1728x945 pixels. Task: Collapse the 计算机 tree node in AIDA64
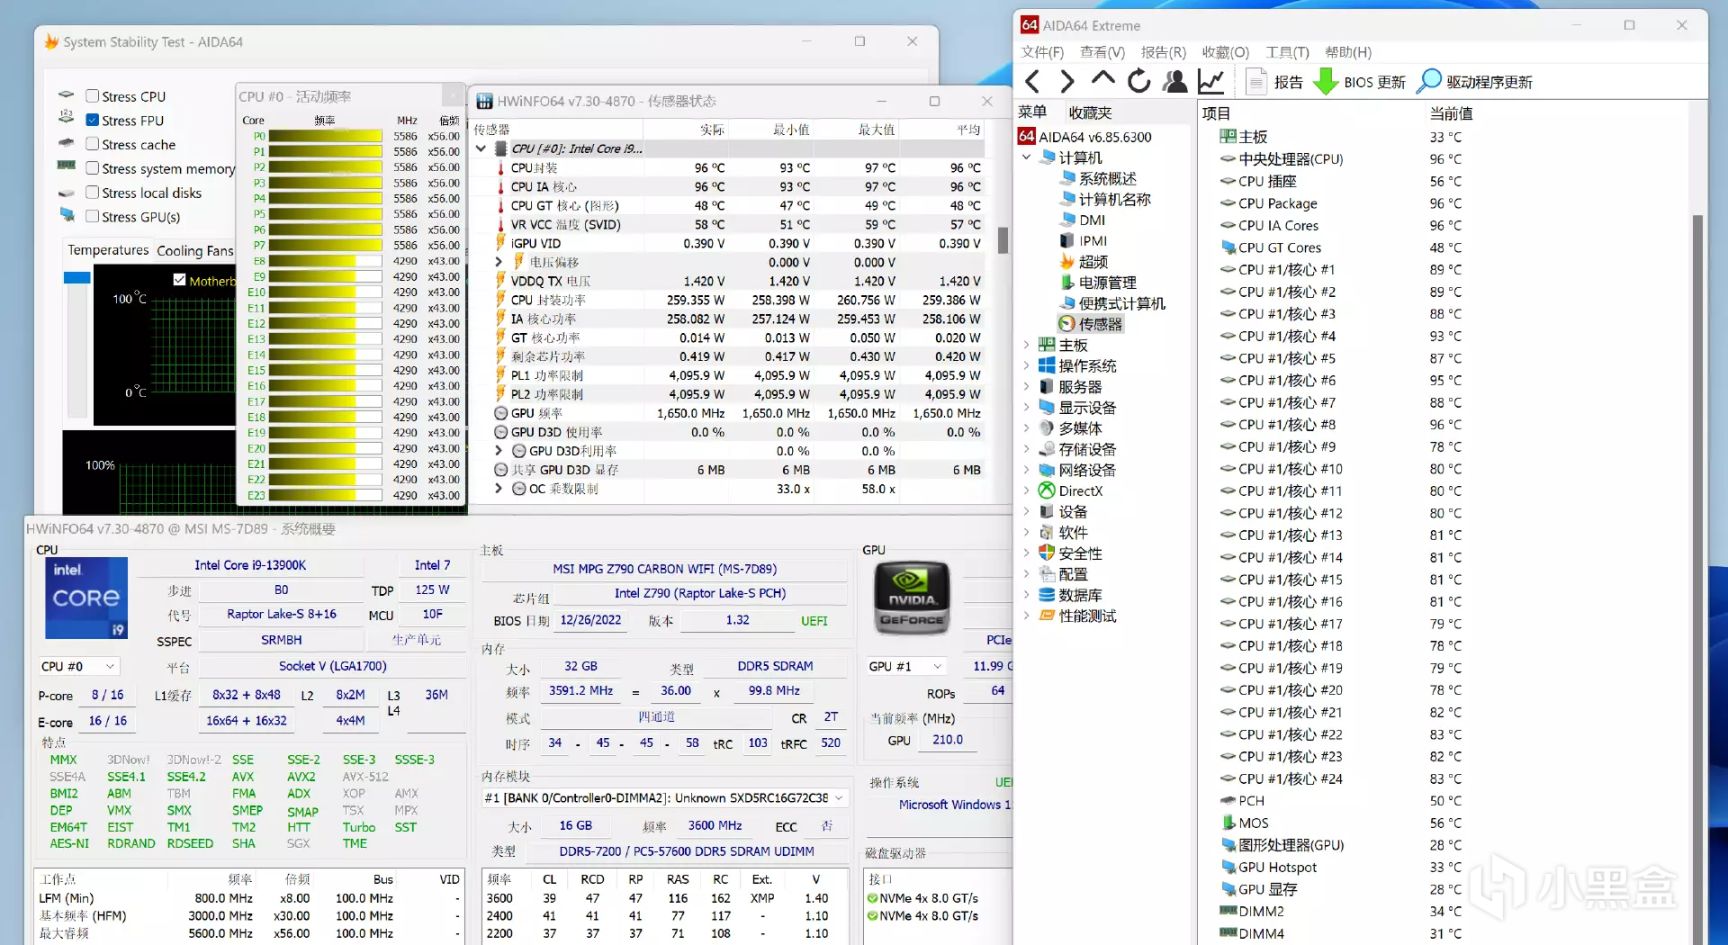coord(1026,157)
